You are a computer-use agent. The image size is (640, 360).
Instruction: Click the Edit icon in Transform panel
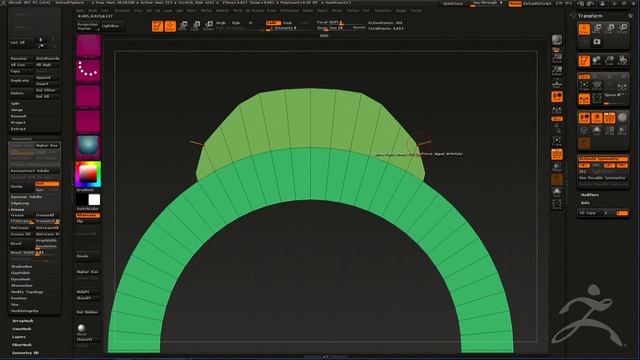click(584, 61)
